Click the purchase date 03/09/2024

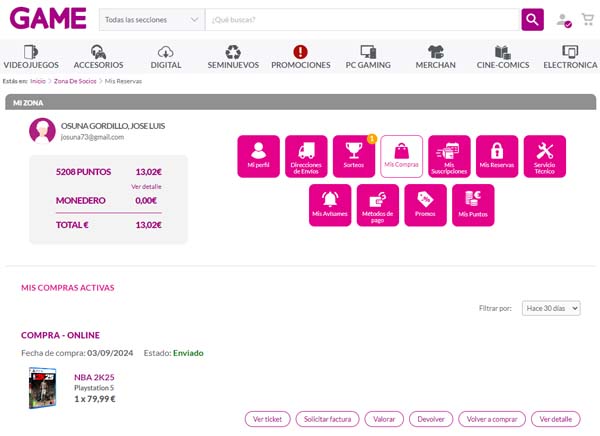pyautogui.click(x=110, y=353)
